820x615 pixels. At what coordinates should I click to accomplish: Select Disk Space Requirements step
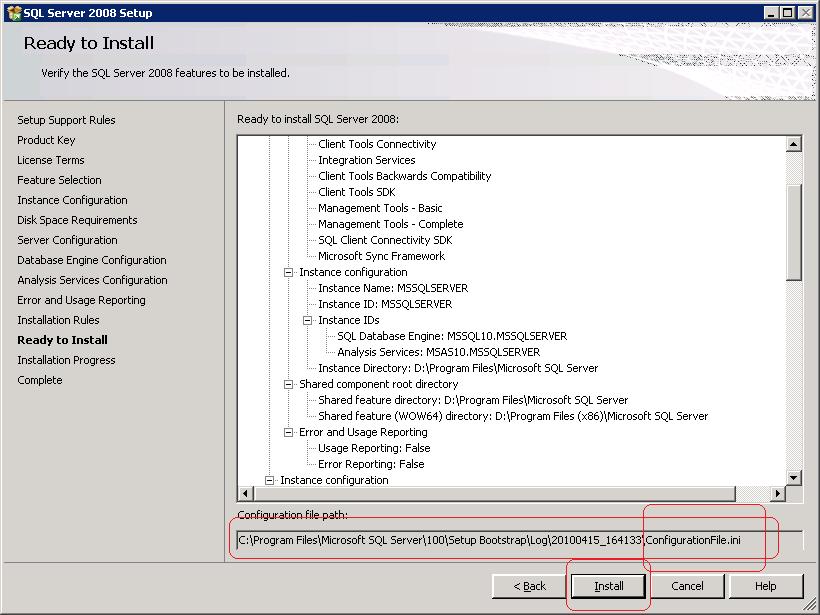click(x=77, y=220)
